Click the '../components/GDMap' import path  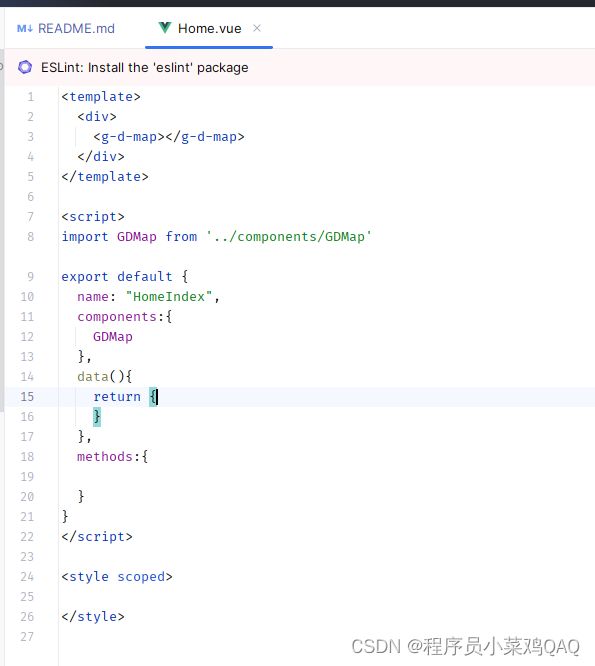click(x=289, y=237)
